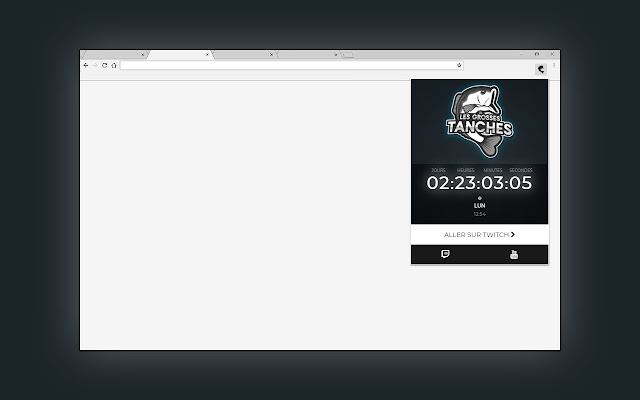The width and height of the screenshot is (640, 400).
Task: Minimize the browser window
Action: click(x=521, y=54)
